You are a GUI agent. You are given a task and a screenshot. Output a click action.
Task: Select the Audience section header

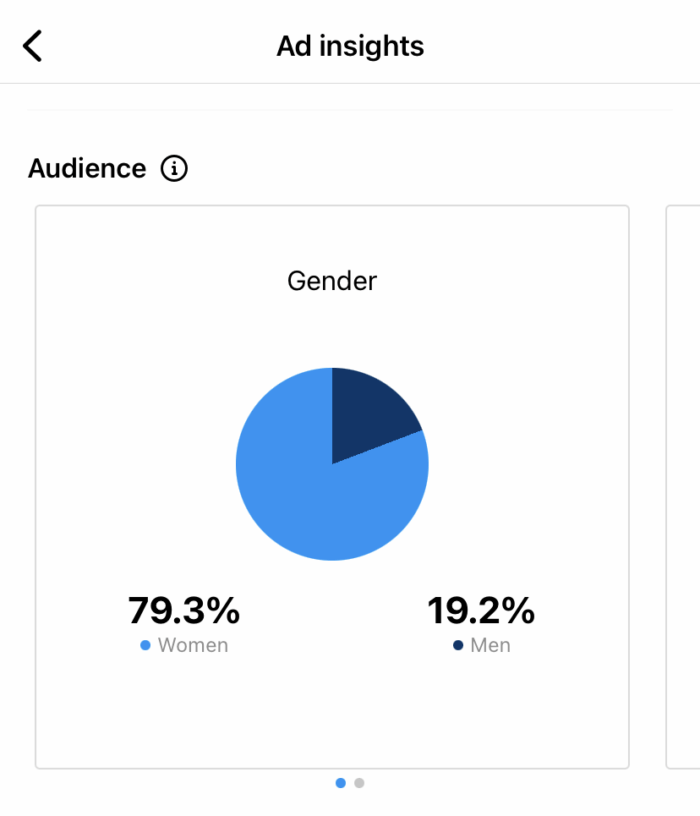coord(87,168)
